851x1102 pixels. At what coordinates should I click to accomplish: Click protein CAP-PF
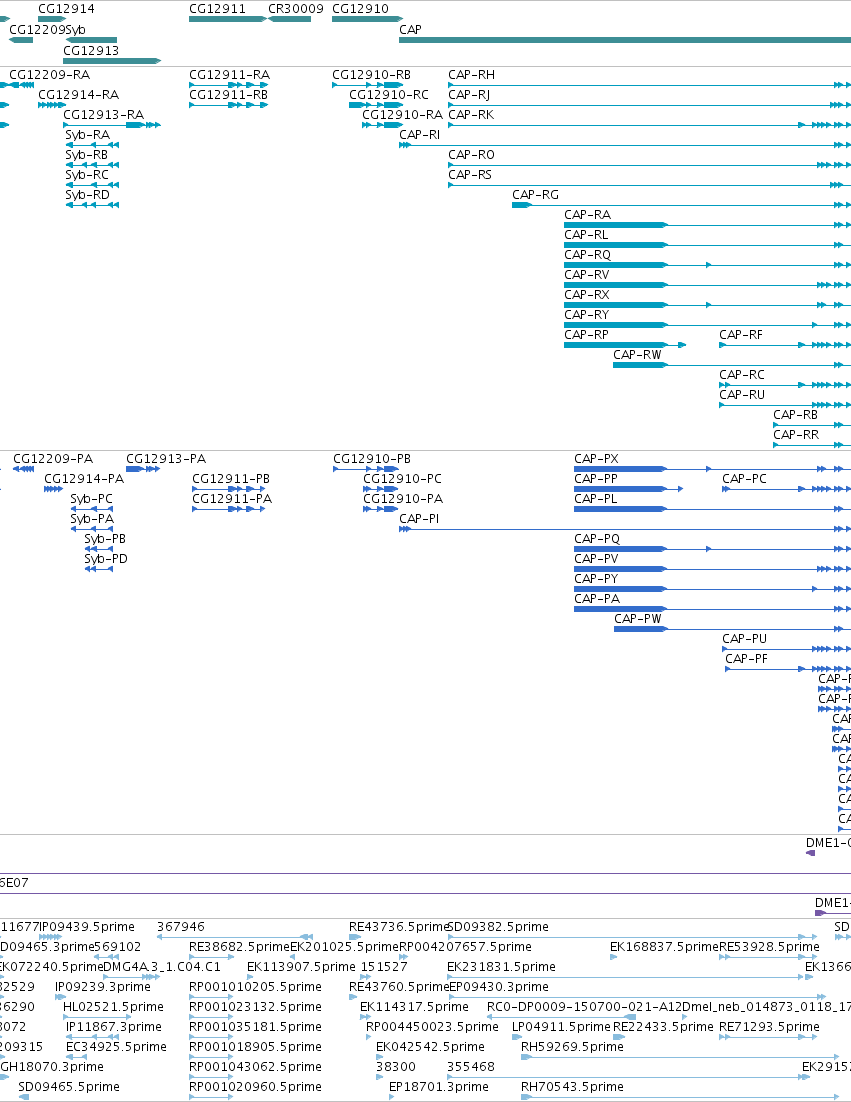coord(746,659)
